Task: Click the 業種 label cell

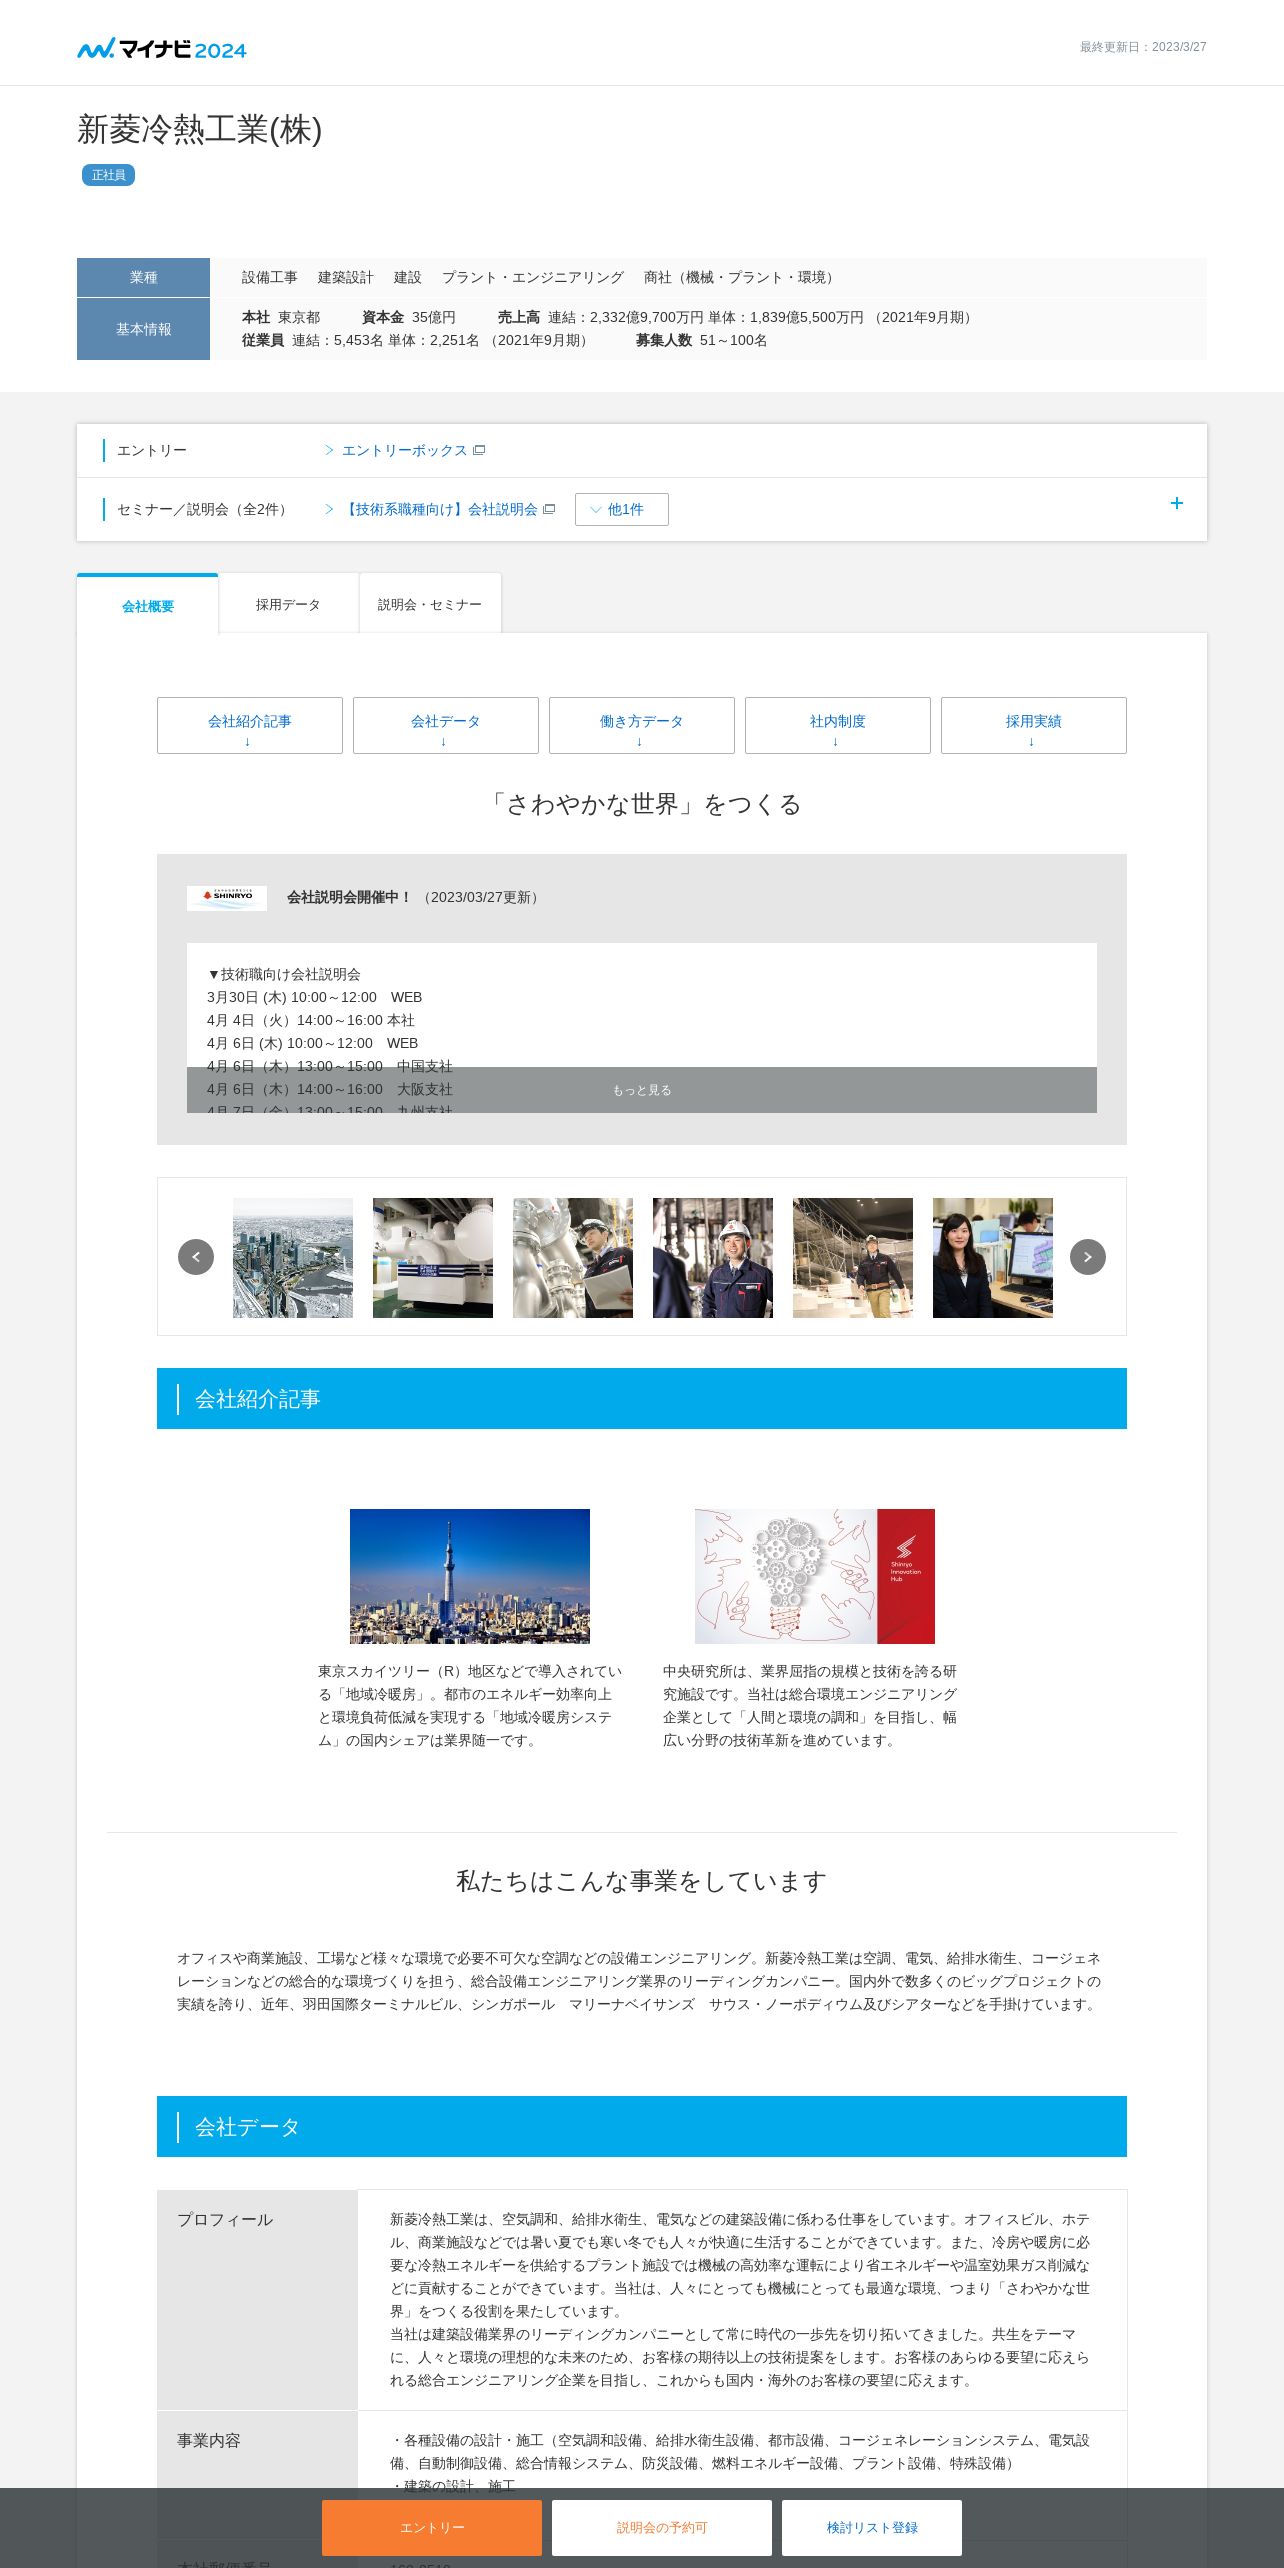Action: tap(143, 277)
